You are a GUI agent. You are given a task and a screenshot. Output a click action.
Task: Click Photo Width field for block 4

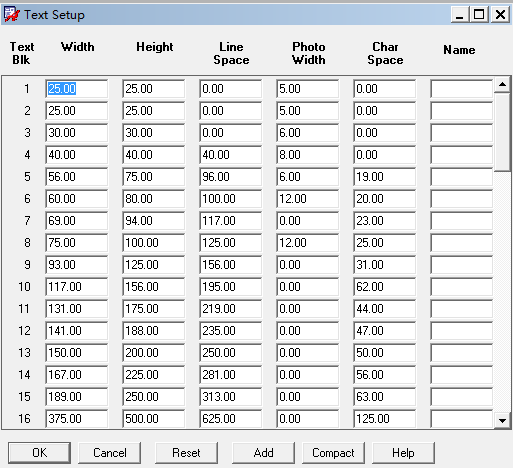(x=307, y=155)
